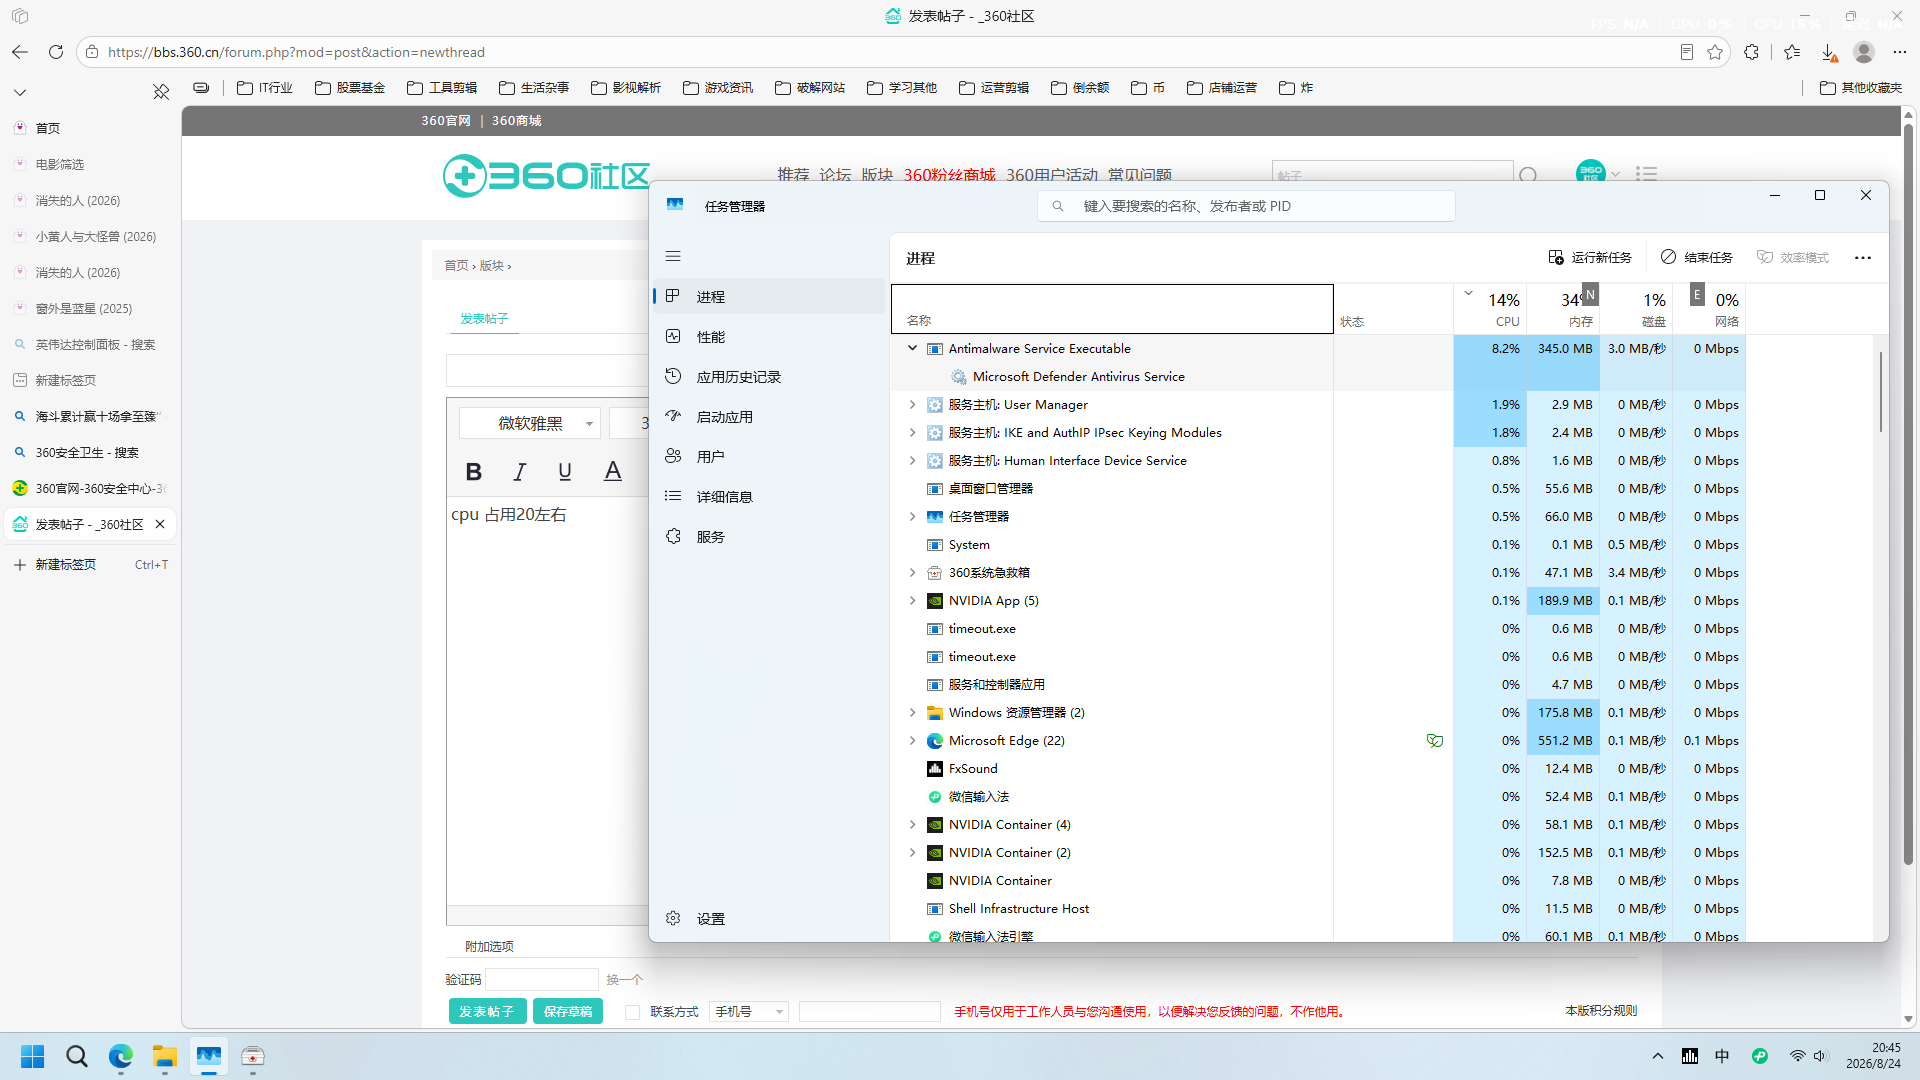Switch to 电影筛选 vertical tab
1920x1080 pixels.
[x=90, y=164]
